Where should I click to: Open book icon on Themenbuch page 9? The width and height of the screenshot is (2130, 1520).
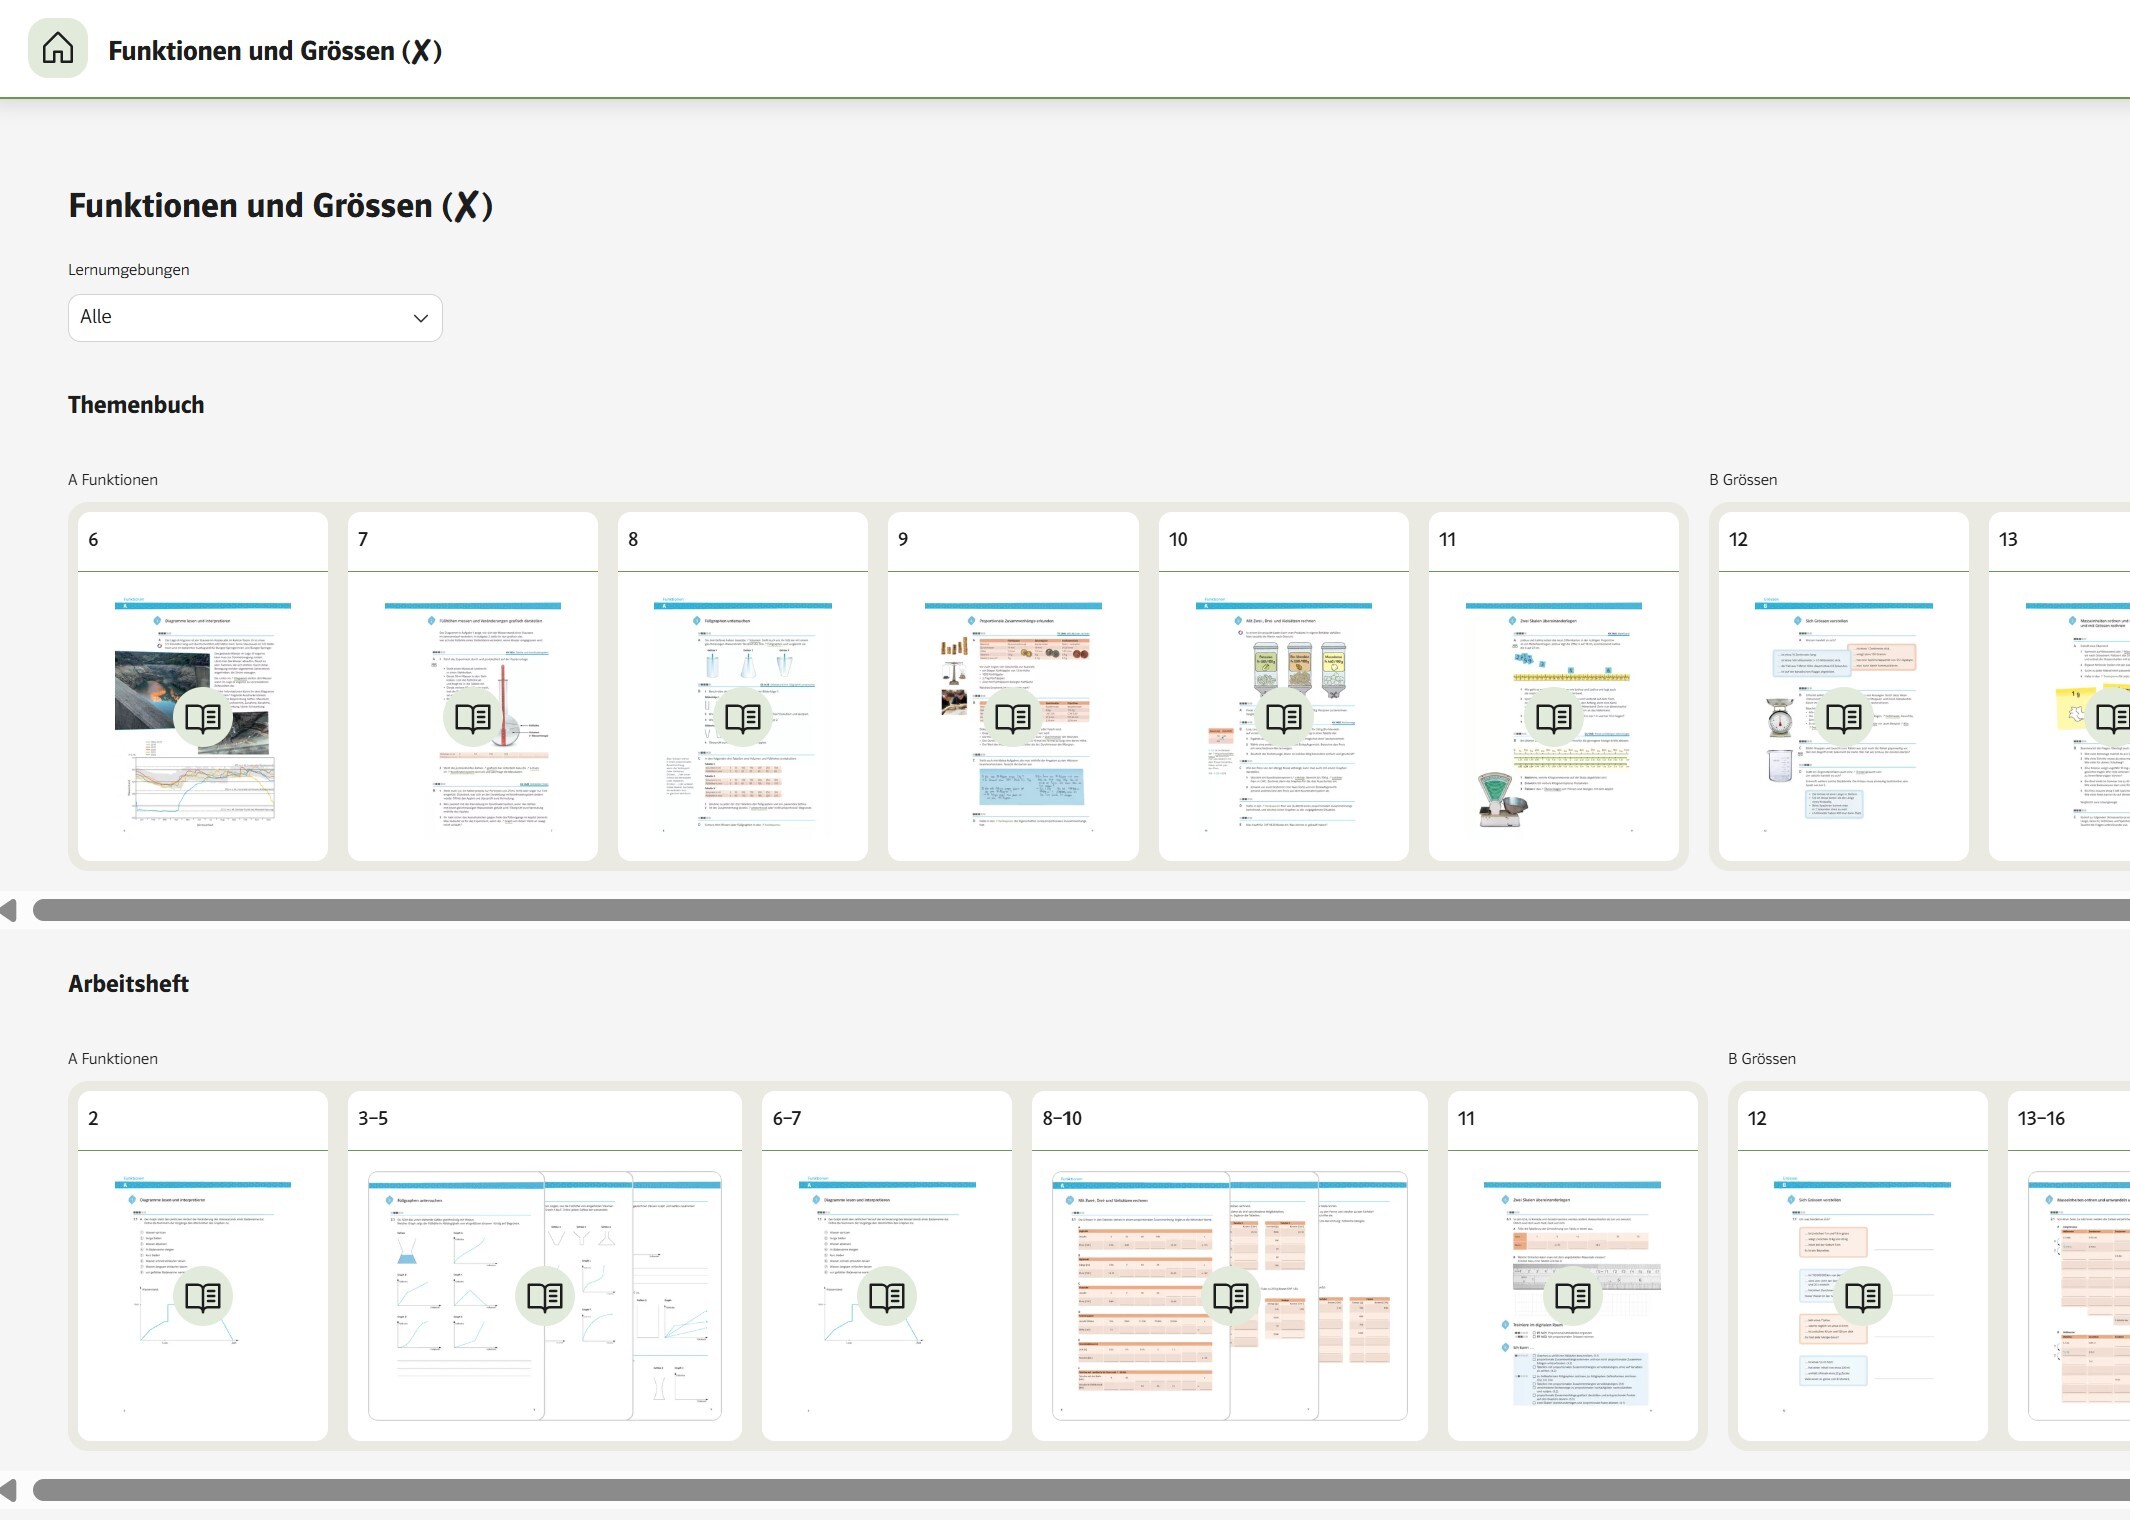pyautogui.click(x=1013, y=717)
